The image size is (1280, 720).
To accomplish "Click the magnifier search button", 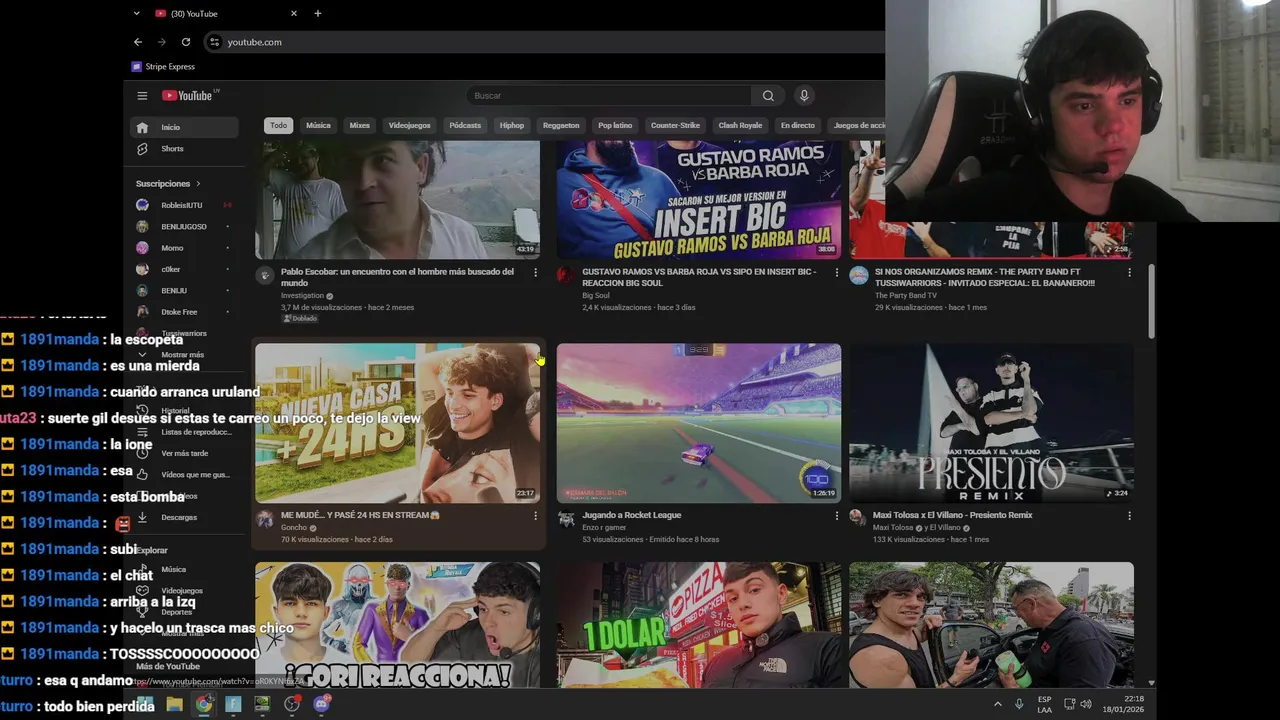I will click(x=768, y=96).
